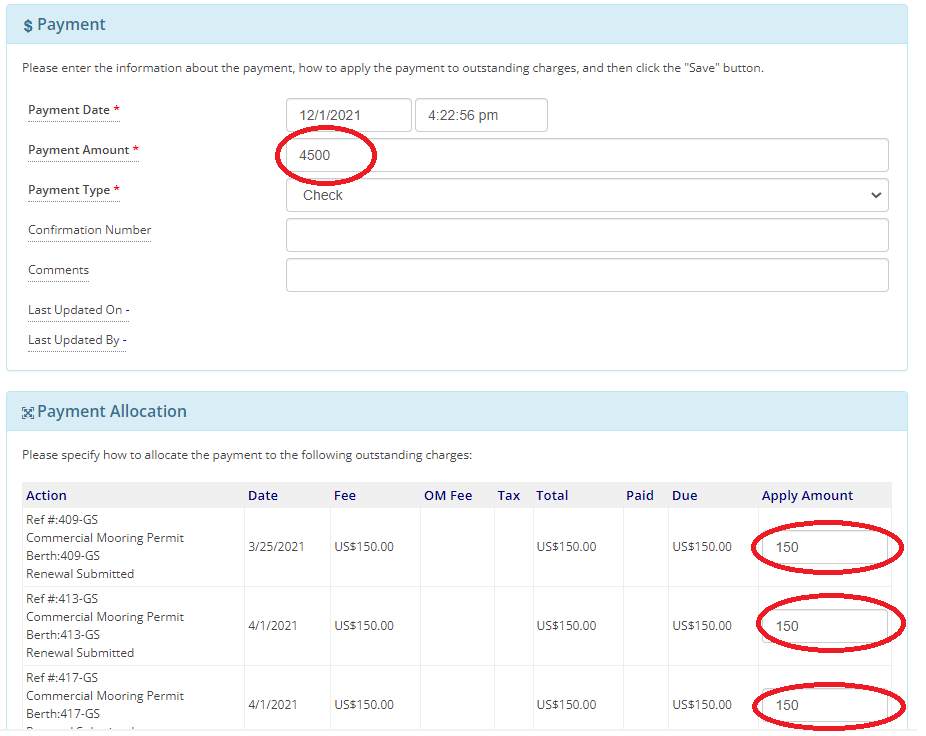
Task: Click the OM Fee column header
Action: point(448,495)
